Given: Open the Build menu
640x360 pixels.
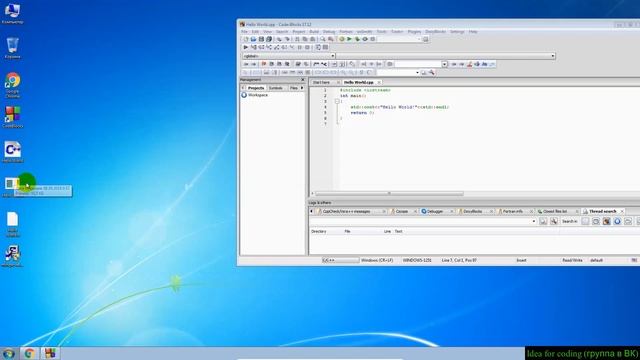Looking at the screenshot, I should click(314, 31).
